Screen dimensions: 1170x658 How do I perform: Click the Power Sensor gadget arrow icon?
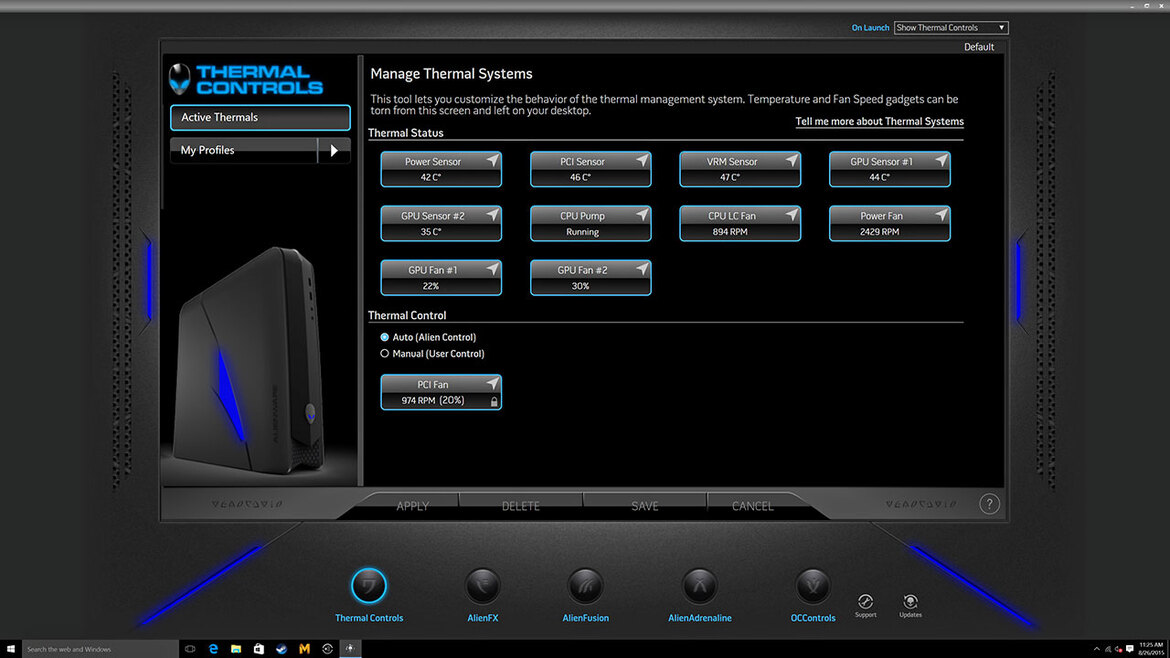click(492, 160)
